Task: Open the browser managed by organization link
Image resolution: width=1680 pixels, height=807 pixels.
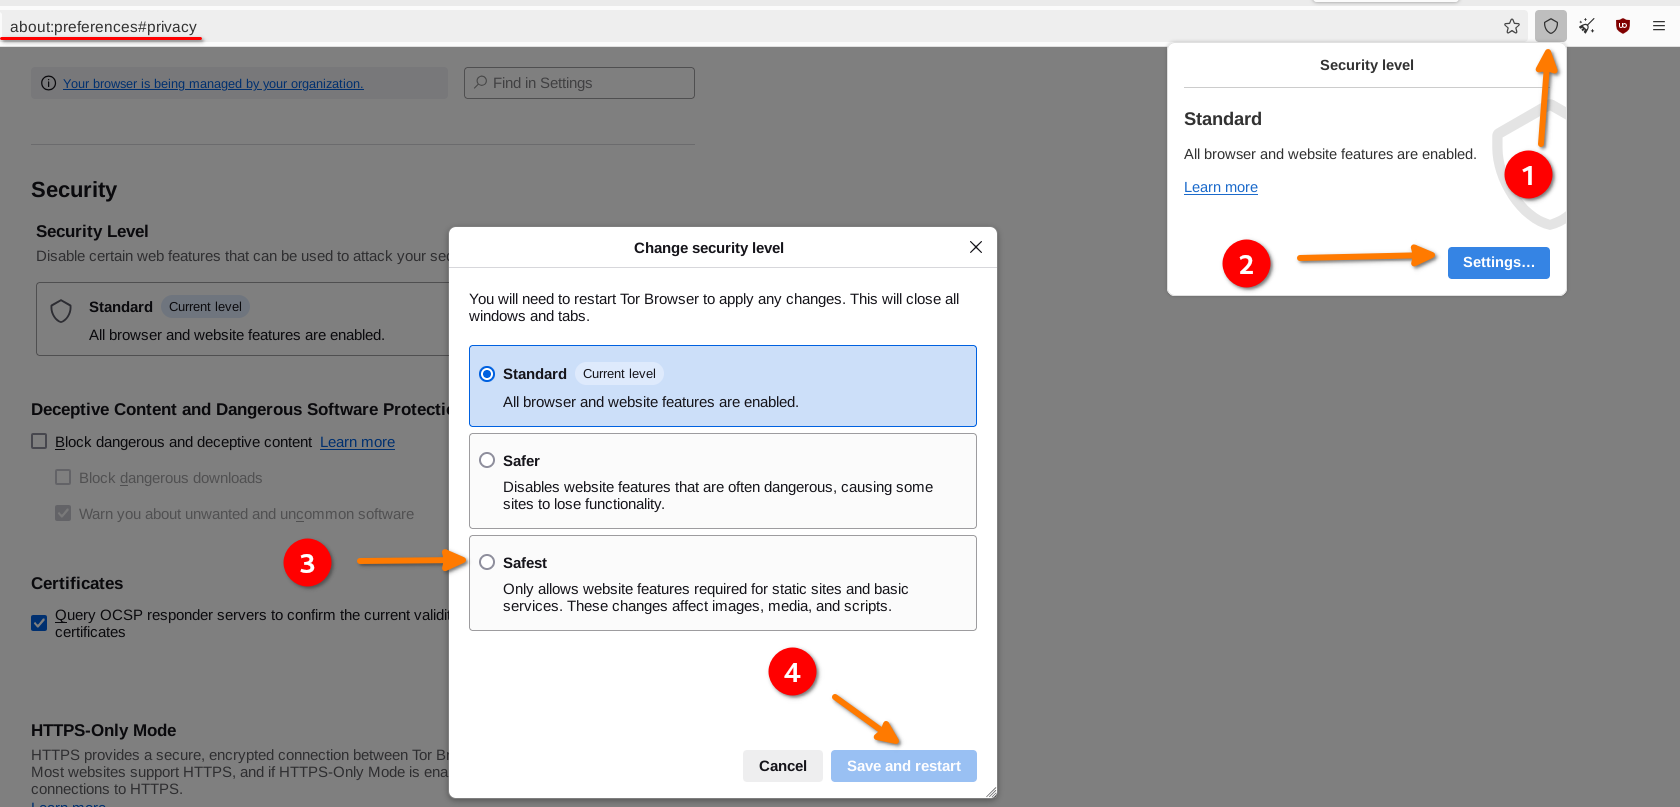Action: point(213,84)
